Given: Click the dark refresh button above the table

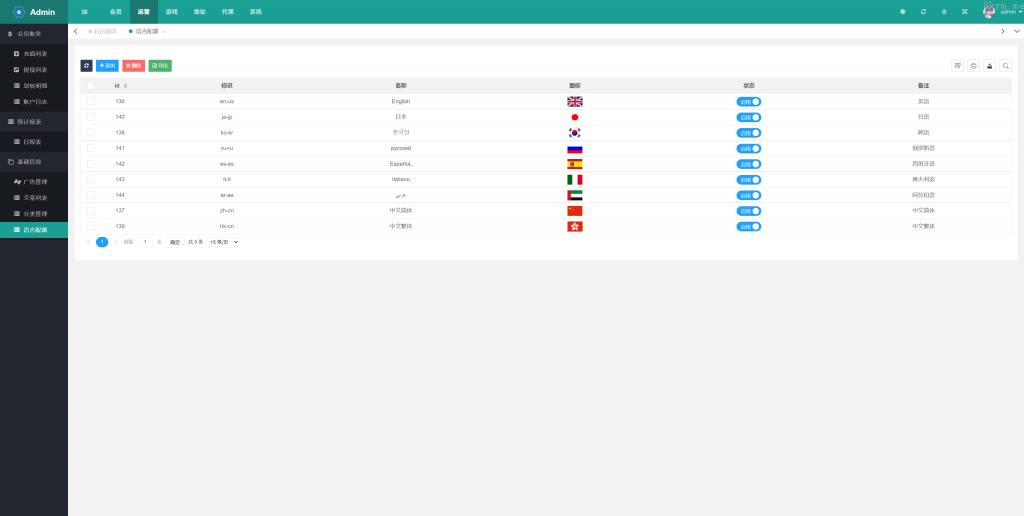Looking at the screenshot, I should tap(86, 66).
